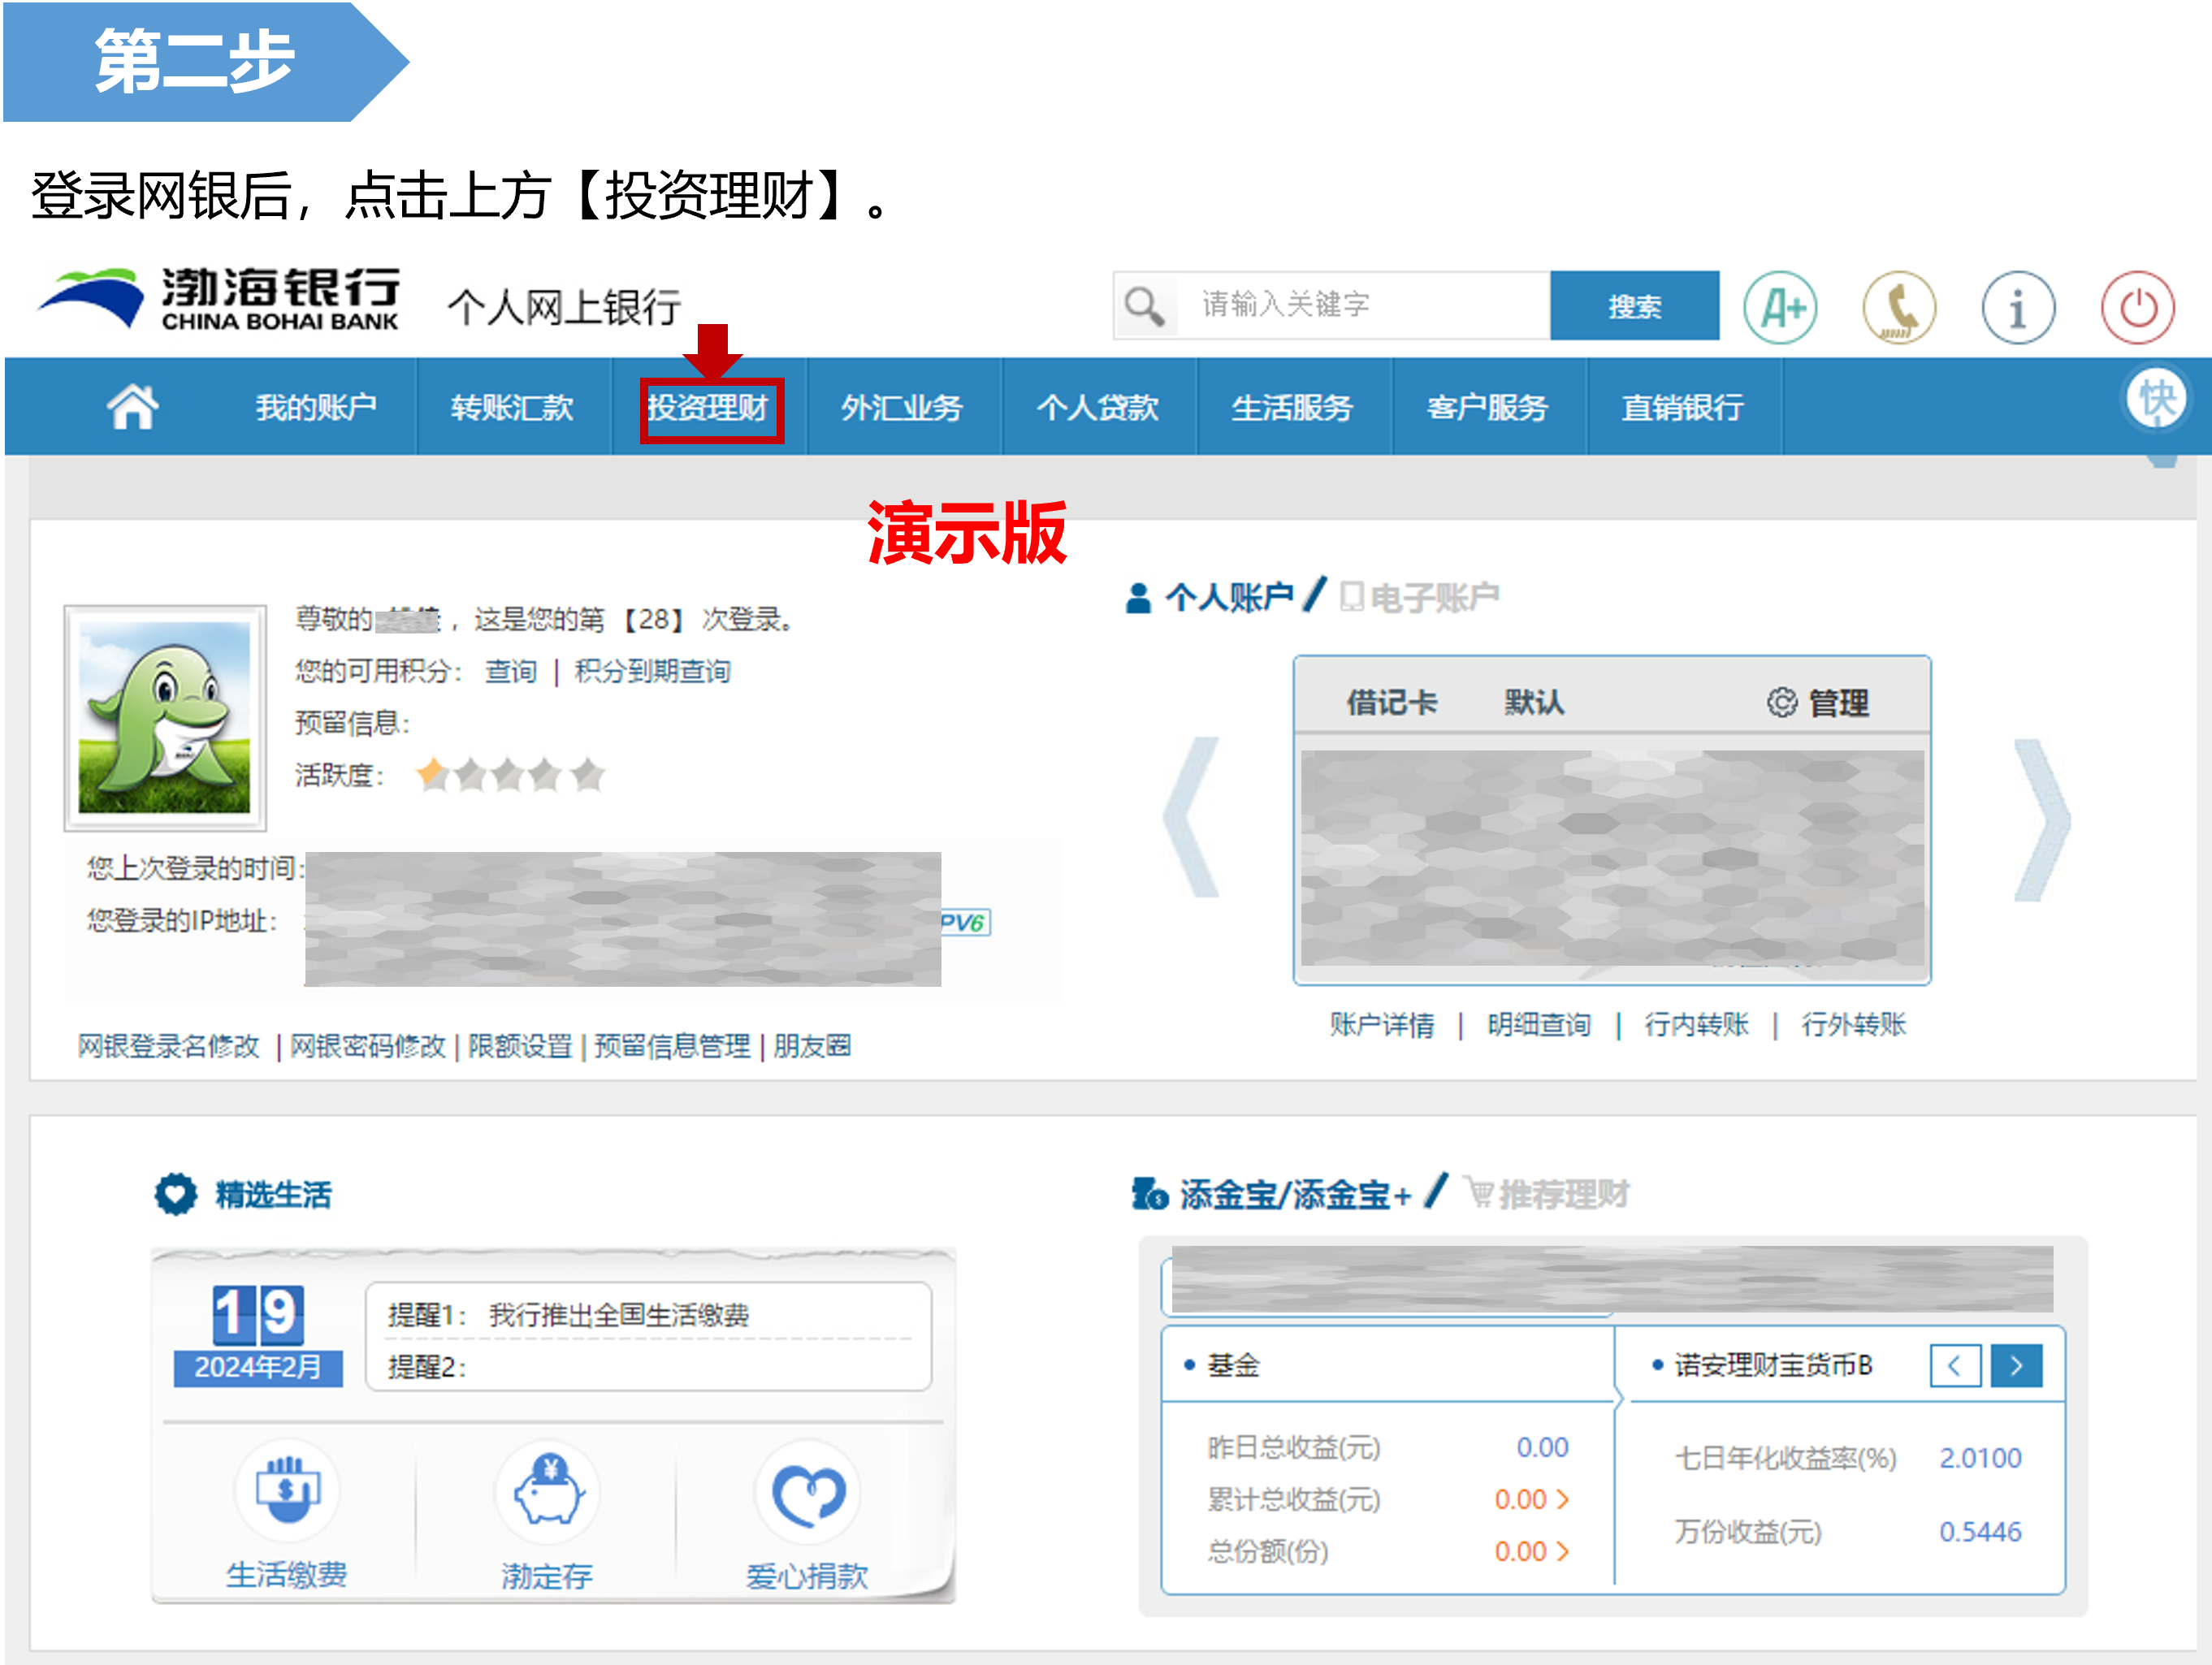Click the IPV6 badge

(965, 922)
